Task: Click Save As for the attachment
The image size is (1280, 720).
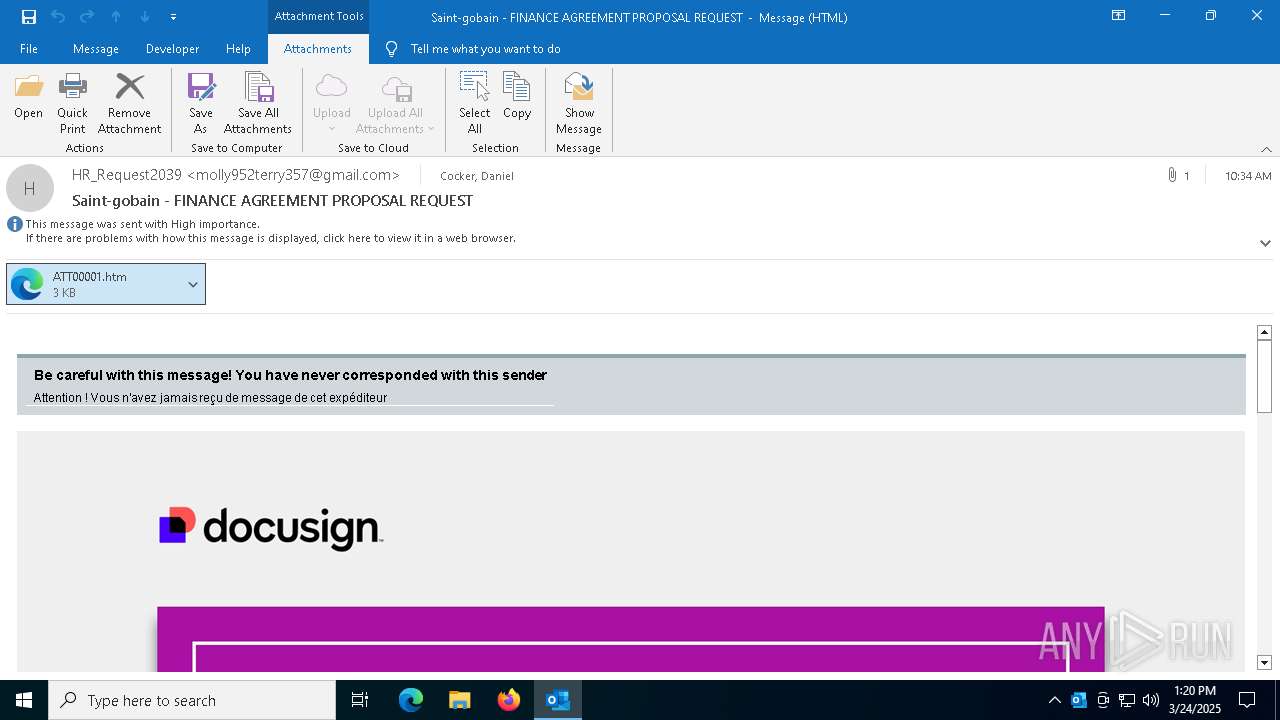Action: [x=201, y=104]
